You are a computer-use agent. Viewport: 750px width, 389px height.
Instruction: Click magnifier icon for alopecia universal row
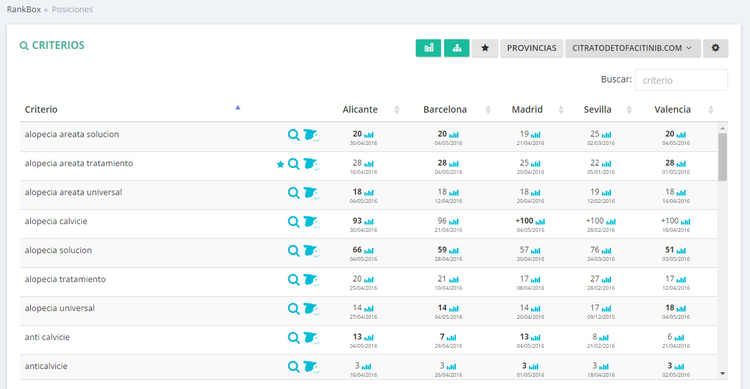tap(294, 309)
